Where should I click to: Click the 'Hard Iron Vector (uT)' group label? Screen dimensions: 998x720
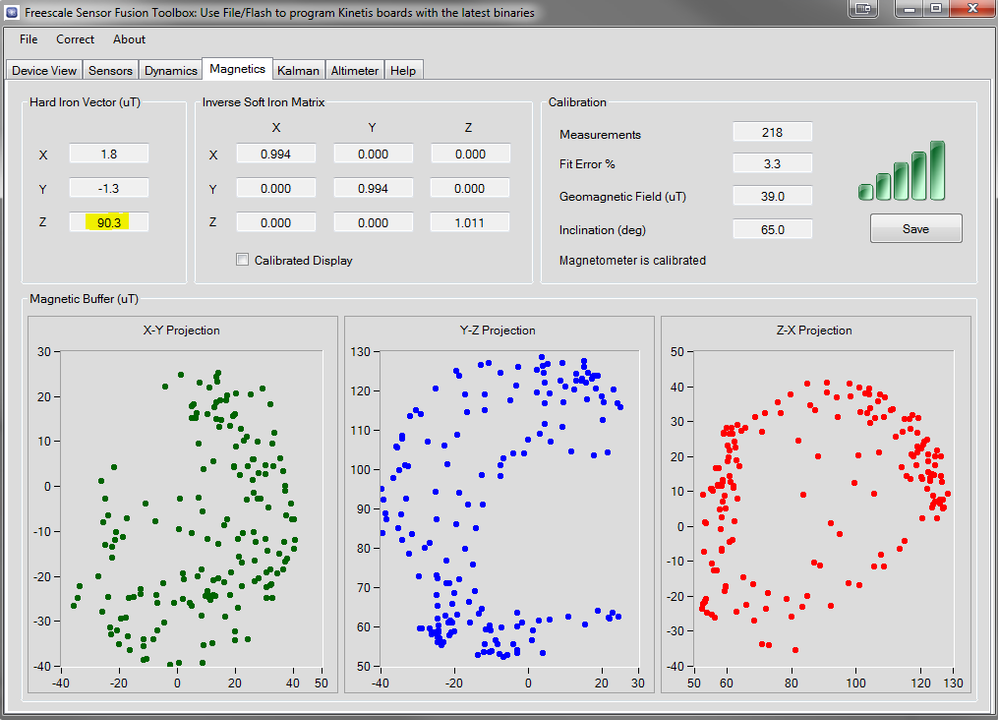tap(85, 102)
